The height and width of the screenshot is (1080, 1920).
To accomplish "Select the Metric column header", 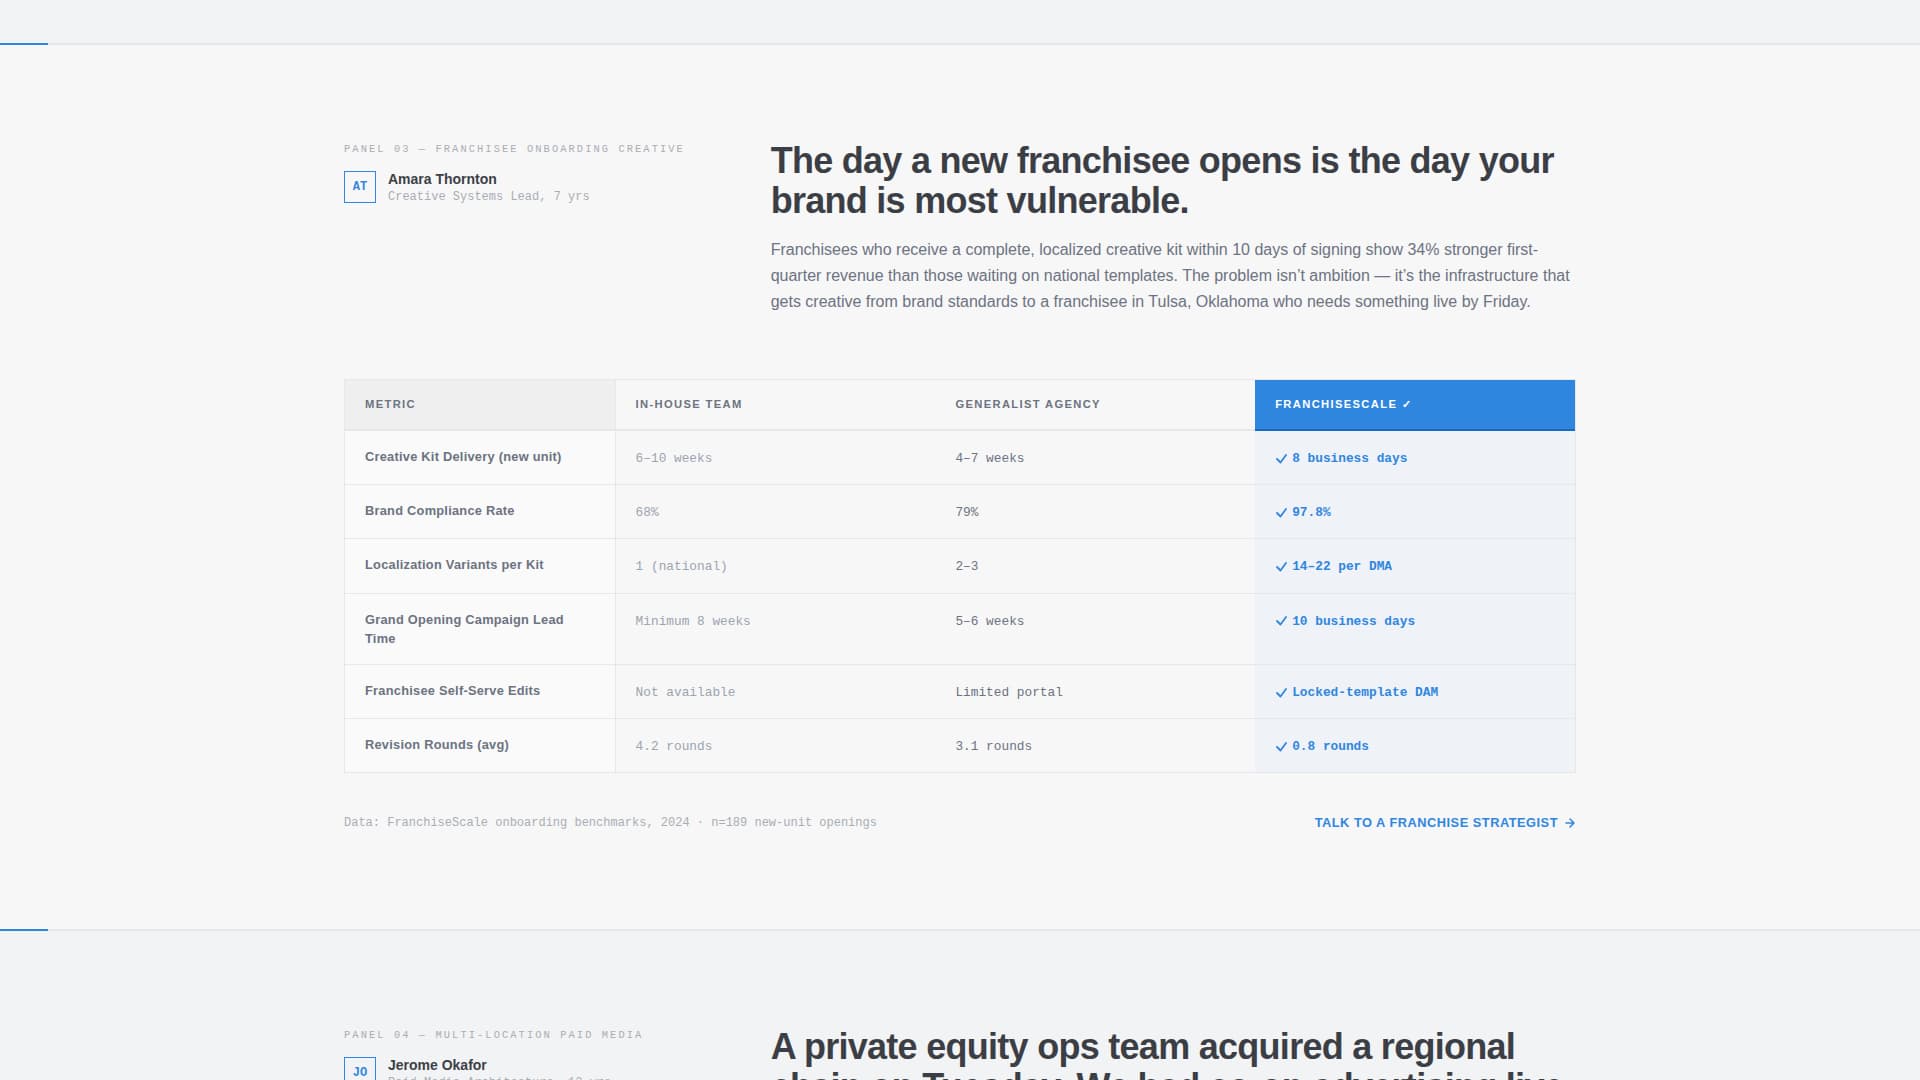I will coord(480,405).
